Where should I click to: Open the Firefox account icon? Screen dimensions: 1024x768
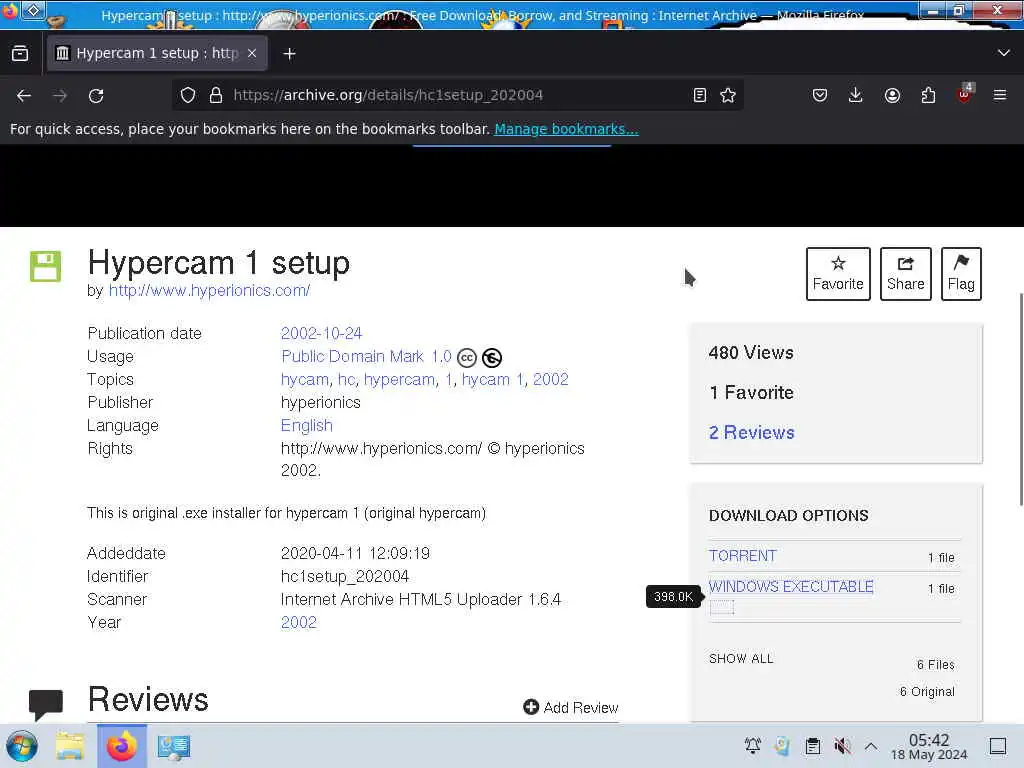[892, 95]
